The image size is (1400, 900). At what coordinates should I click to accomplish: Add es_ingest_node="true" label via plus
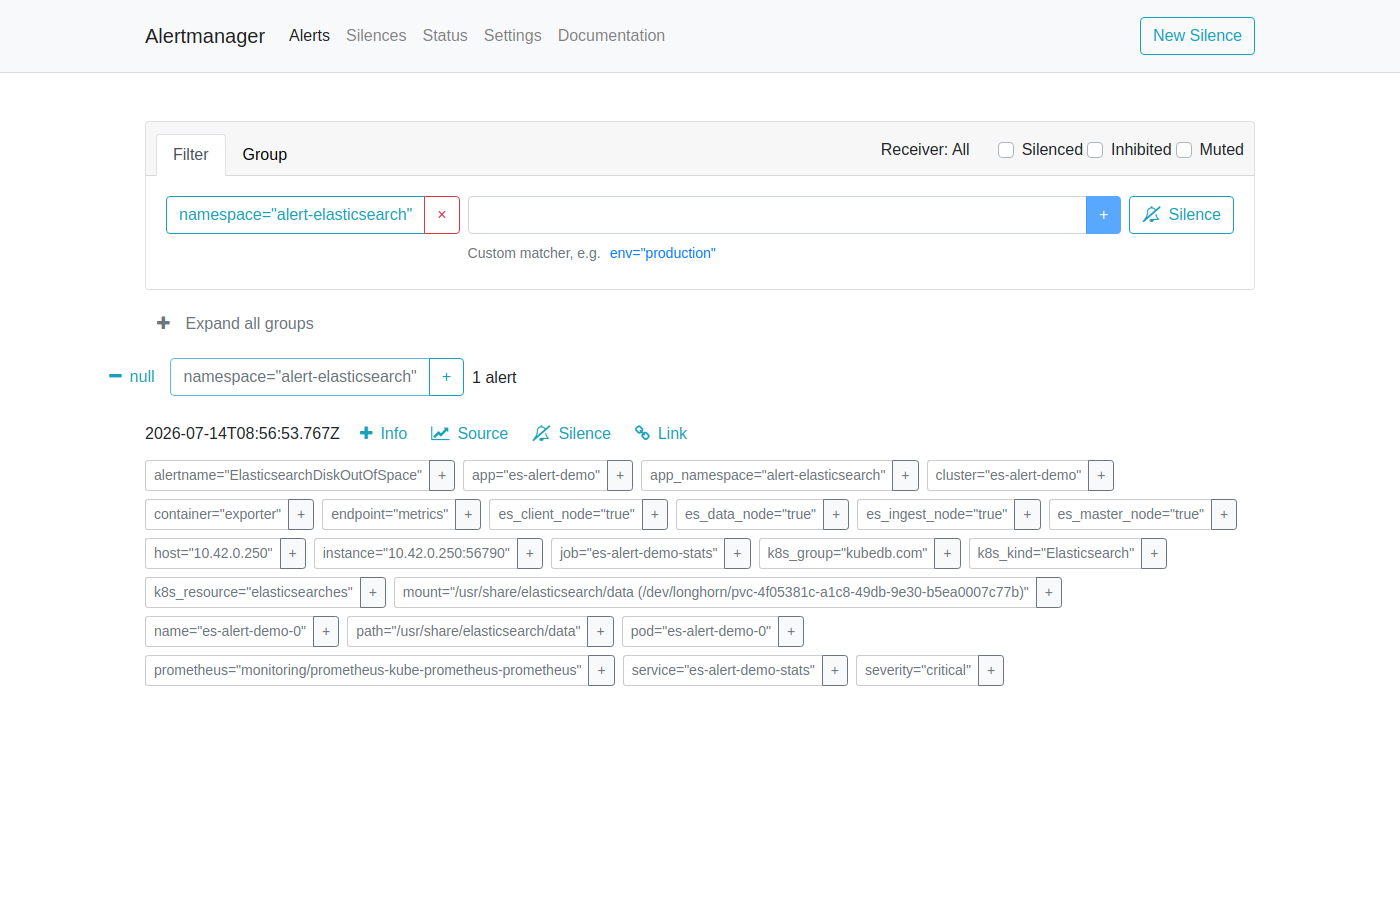[x=1027, y=514]
